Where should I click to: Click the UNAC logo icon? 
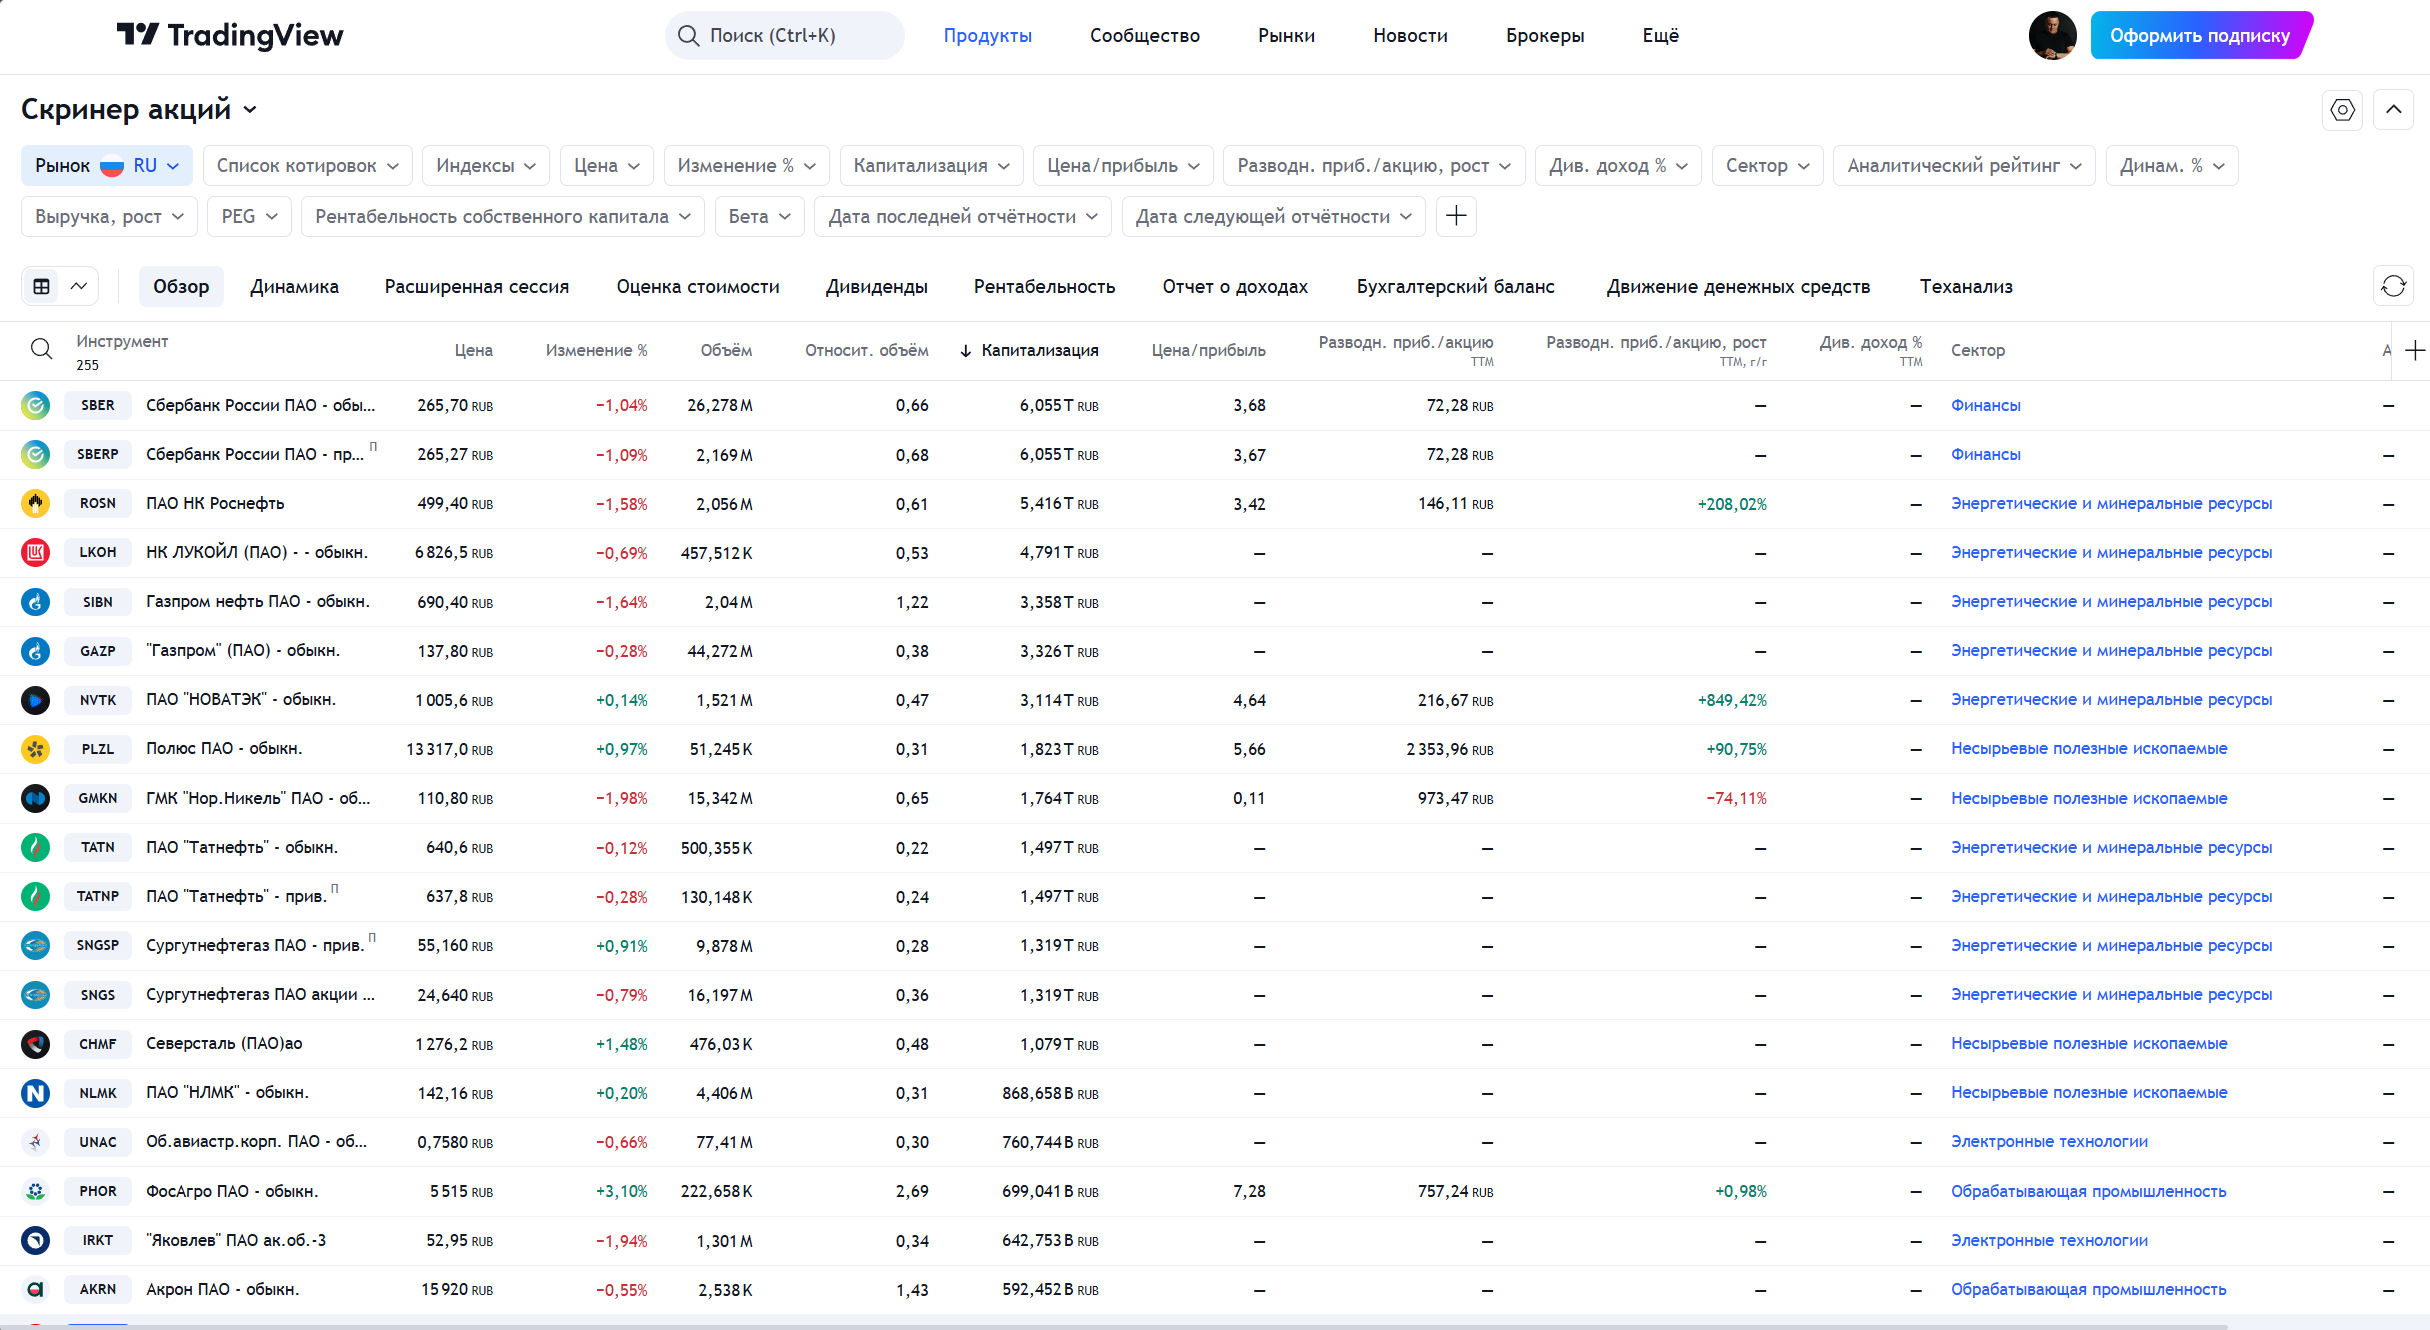coord(35,1142)
